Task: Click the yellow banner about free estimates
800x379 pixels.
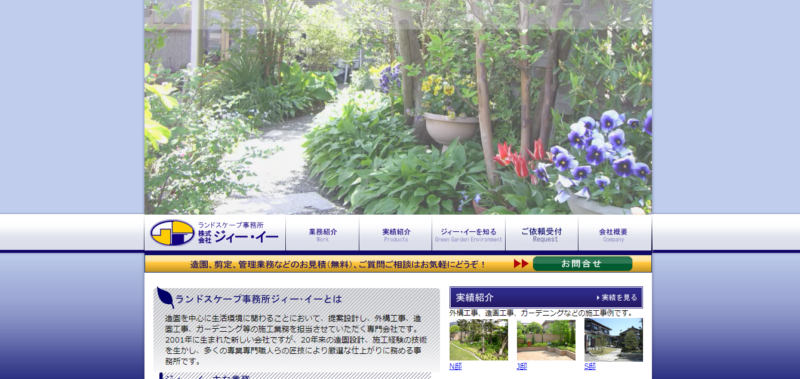Action: pos(398,264)
